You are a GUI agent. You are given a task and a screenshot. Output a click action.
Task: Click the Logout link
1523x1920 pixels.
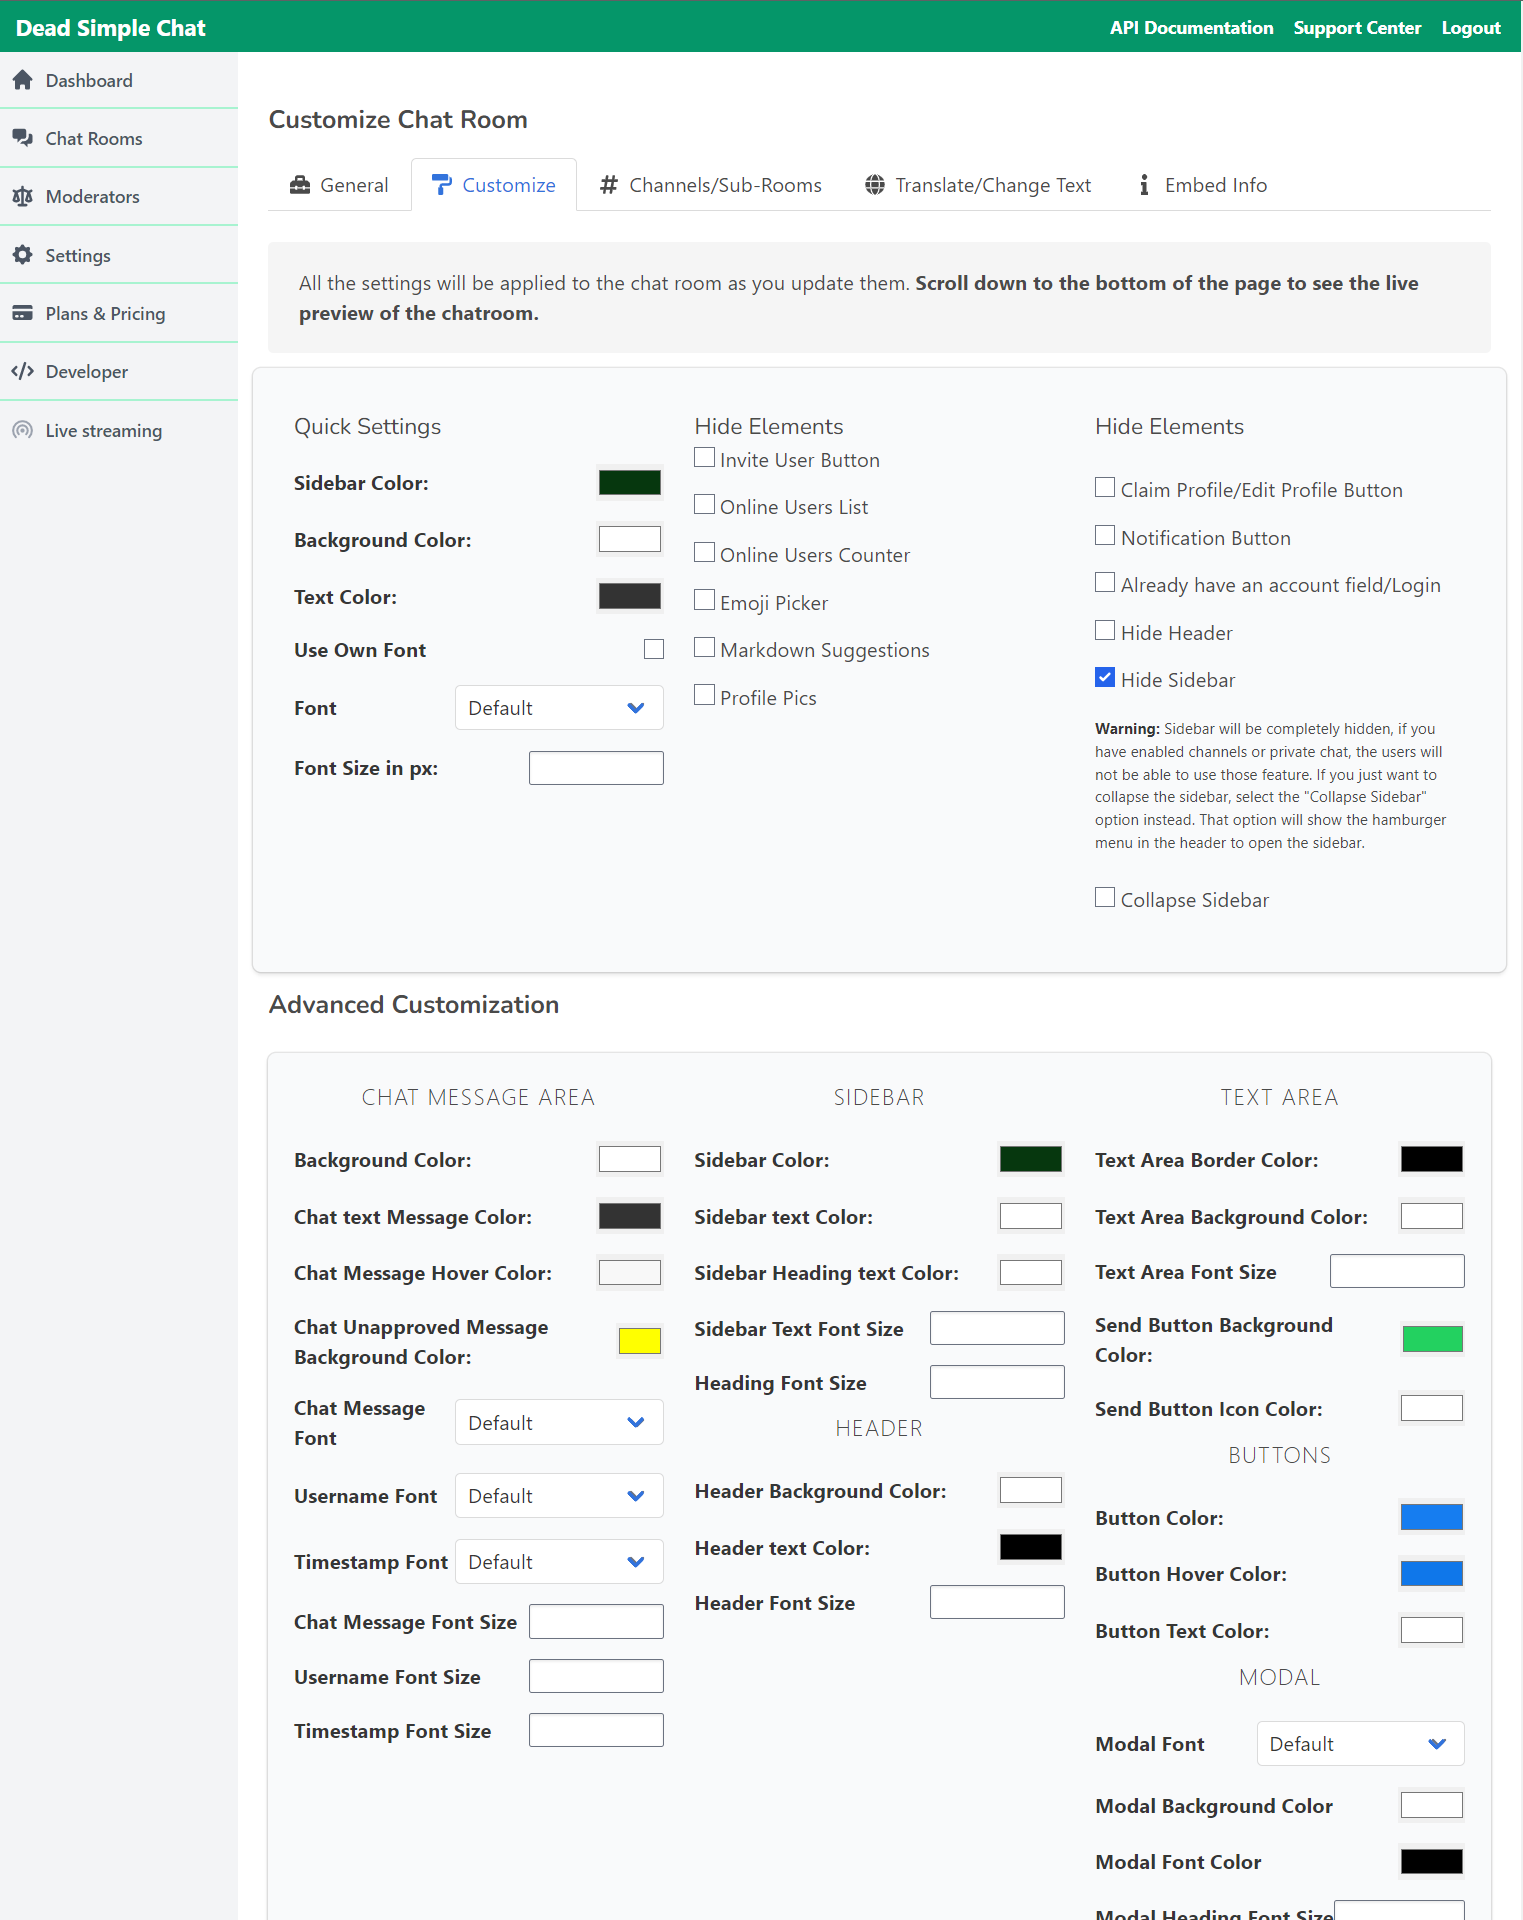(1471, 28)
